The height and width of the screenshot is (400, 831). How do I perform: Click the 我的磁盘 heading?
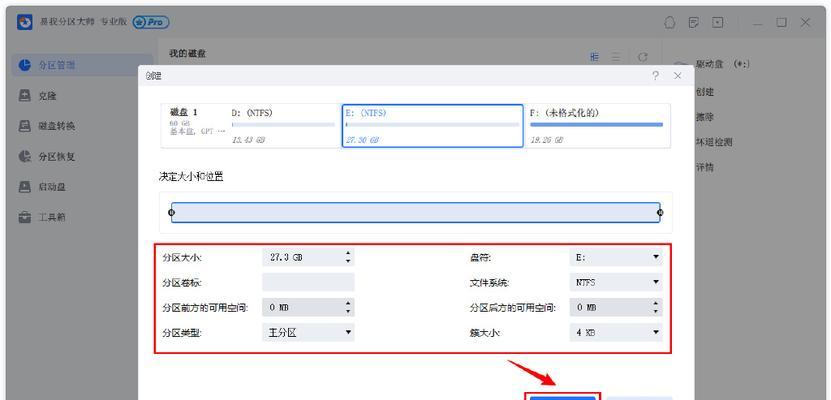click(188, 54)
